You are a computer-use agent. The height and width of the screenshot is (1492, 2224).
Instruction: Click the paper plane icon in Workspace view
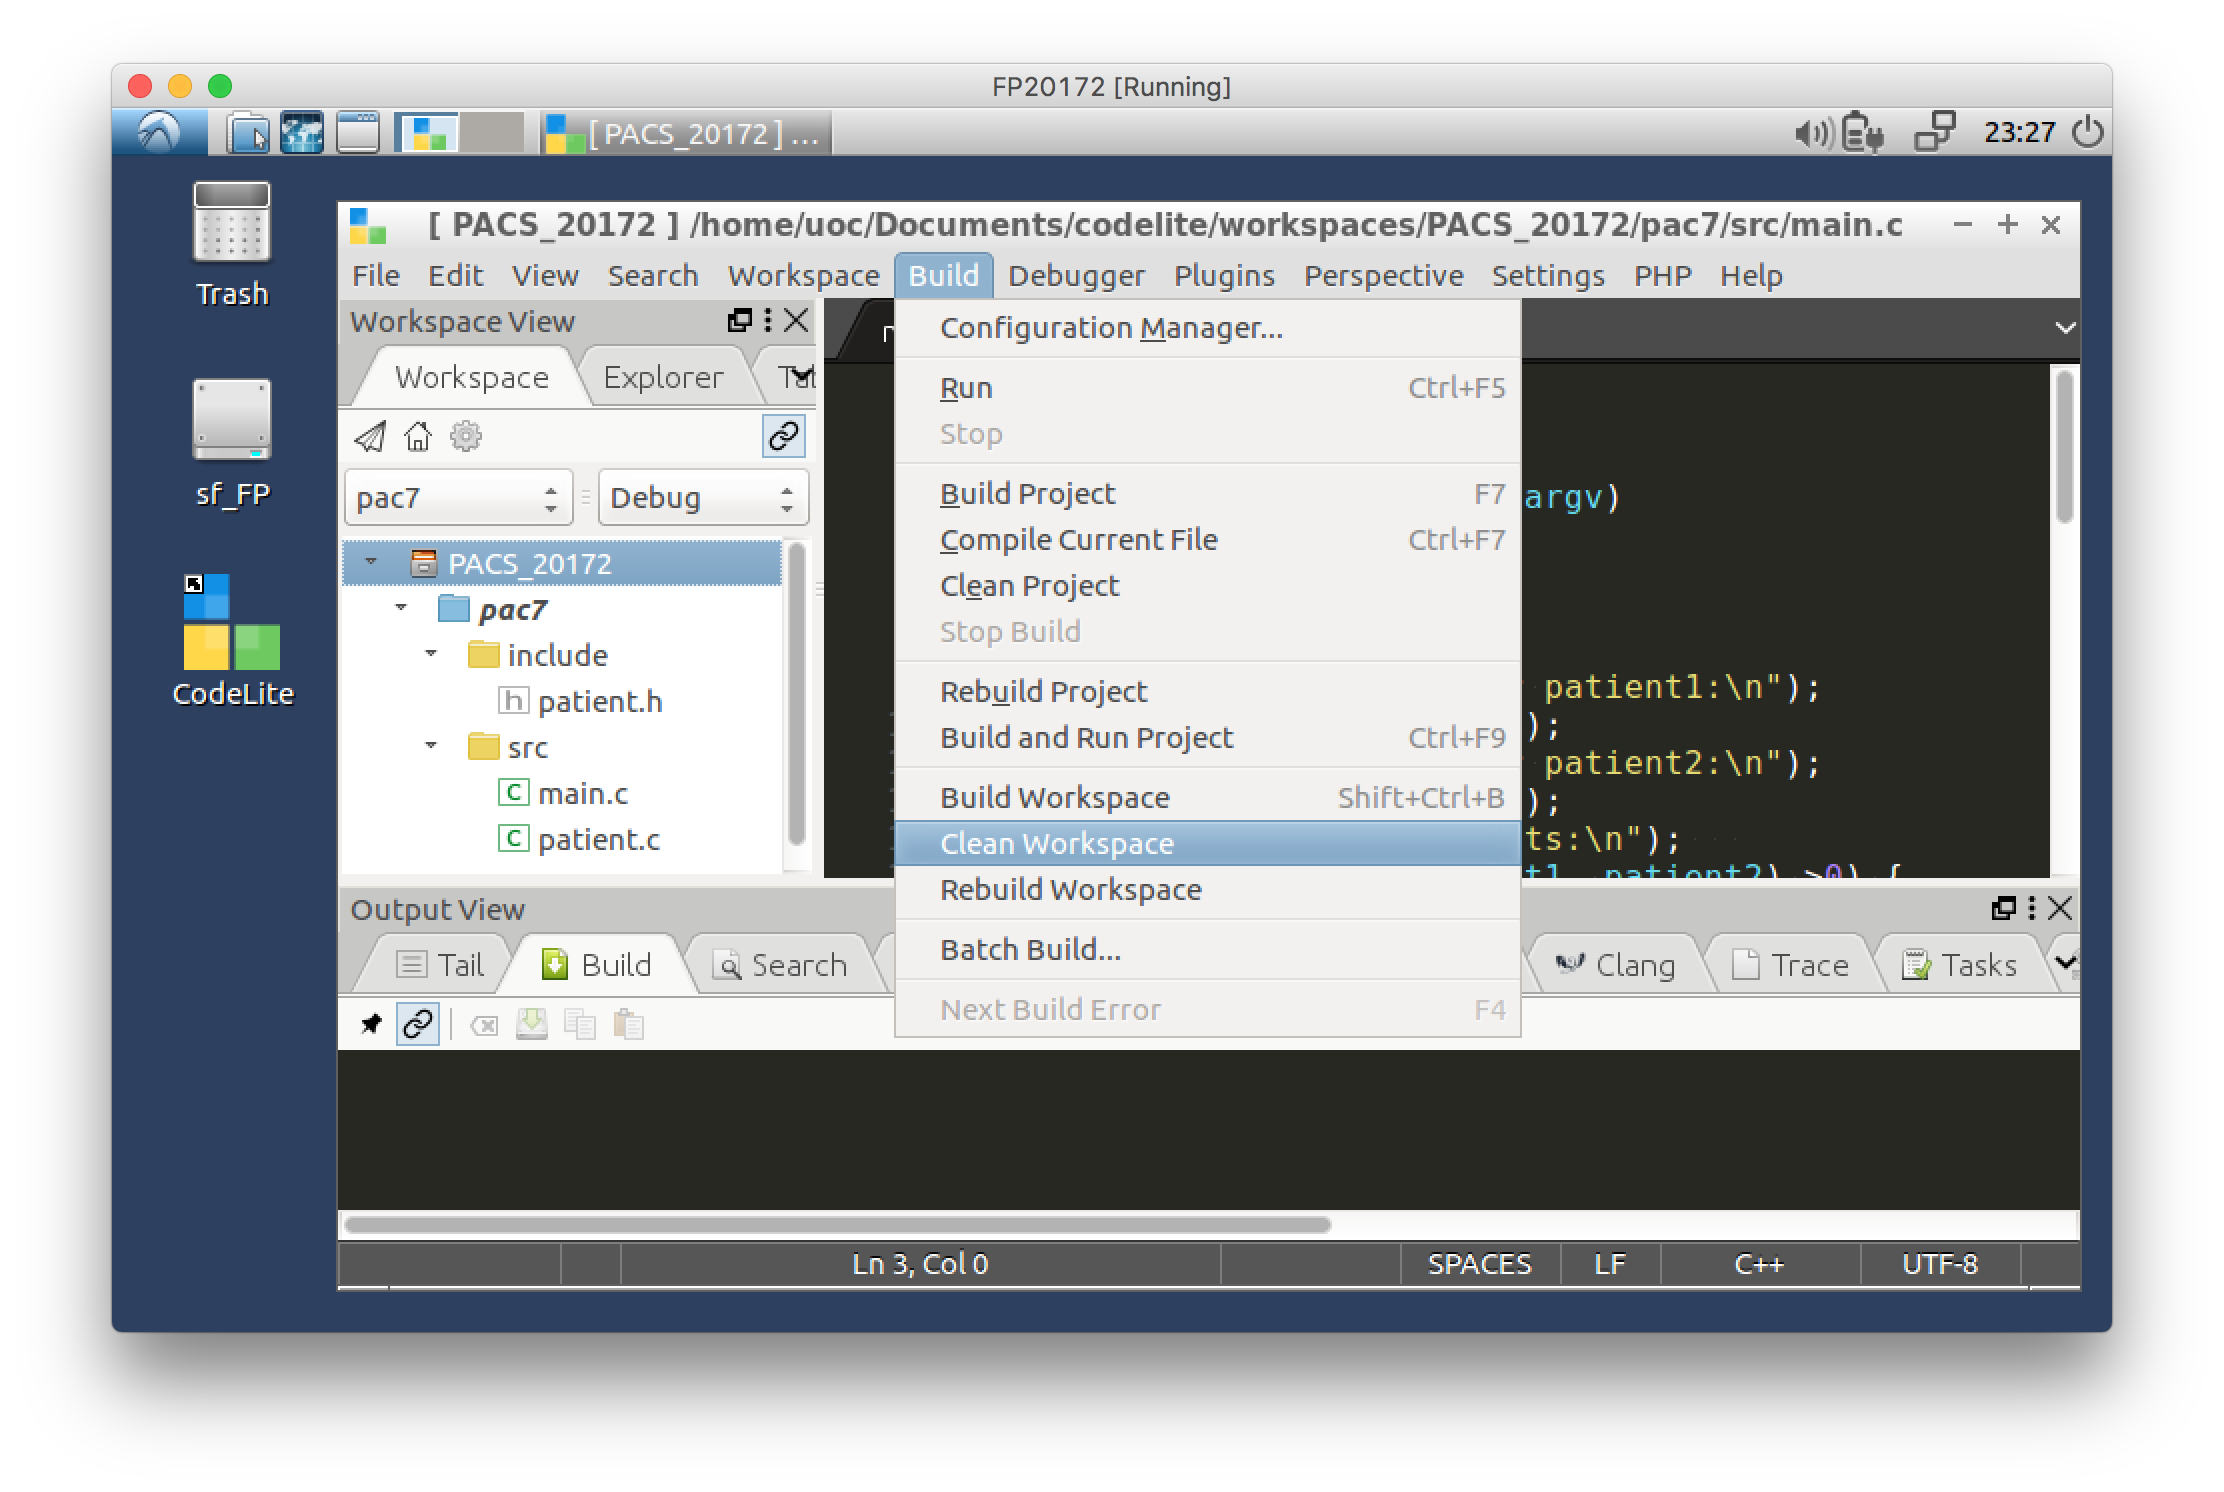pyautogui.click(x=369, y=437)
